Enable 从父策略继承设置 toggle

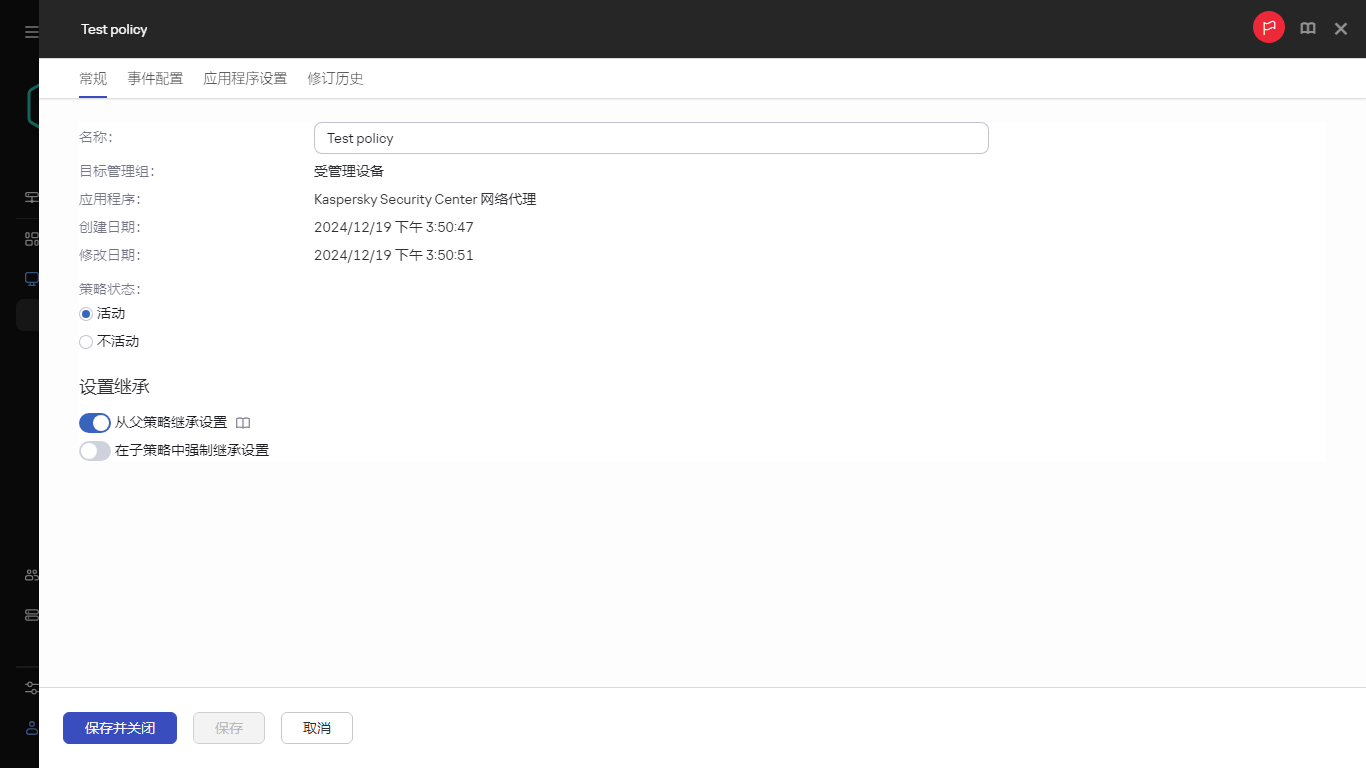[94, 422]
